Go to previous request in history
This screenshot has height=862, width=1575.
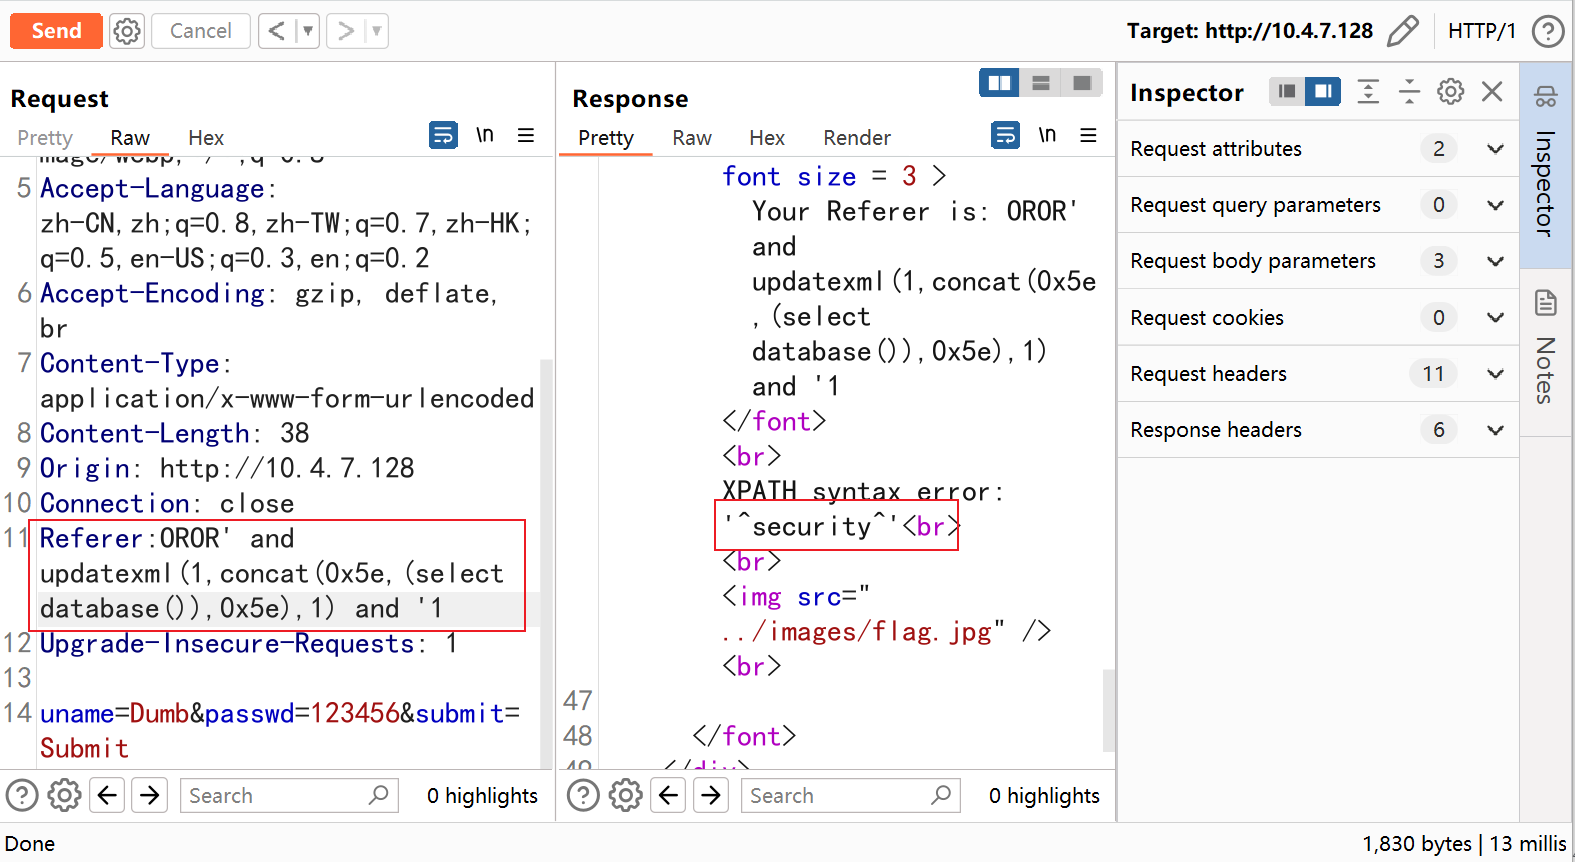click(277, 31)
